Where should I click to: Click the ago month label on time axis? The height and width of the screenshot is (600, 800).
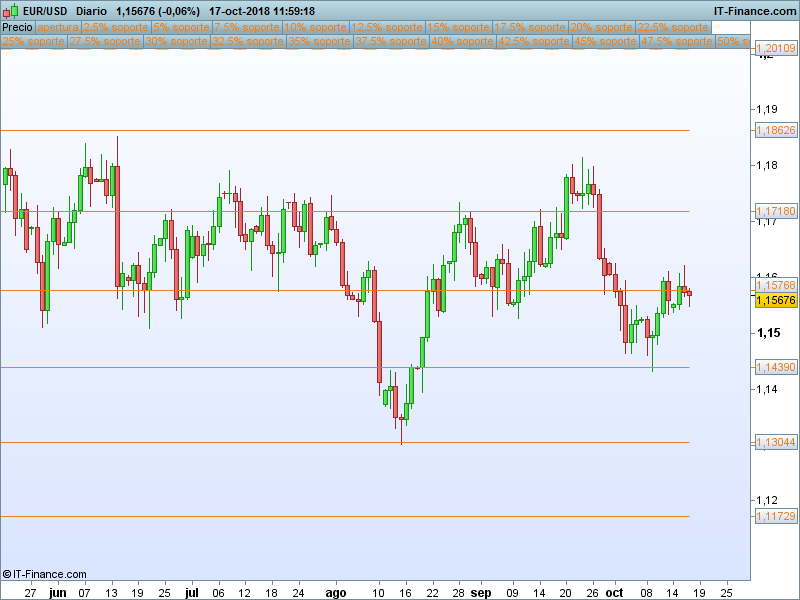[x=336, y=592]
